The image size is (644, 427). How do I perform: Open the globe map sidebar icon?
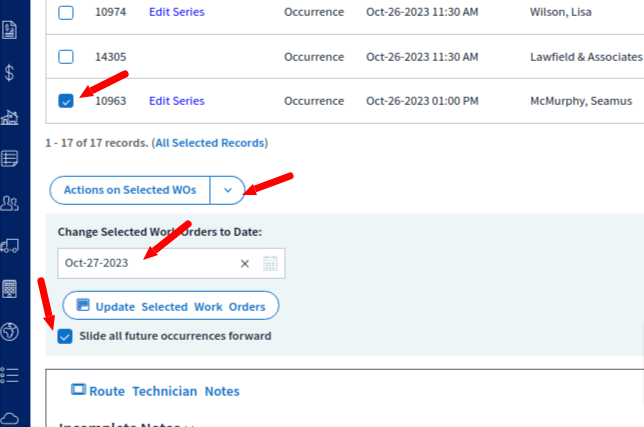(x=9, y=332)
